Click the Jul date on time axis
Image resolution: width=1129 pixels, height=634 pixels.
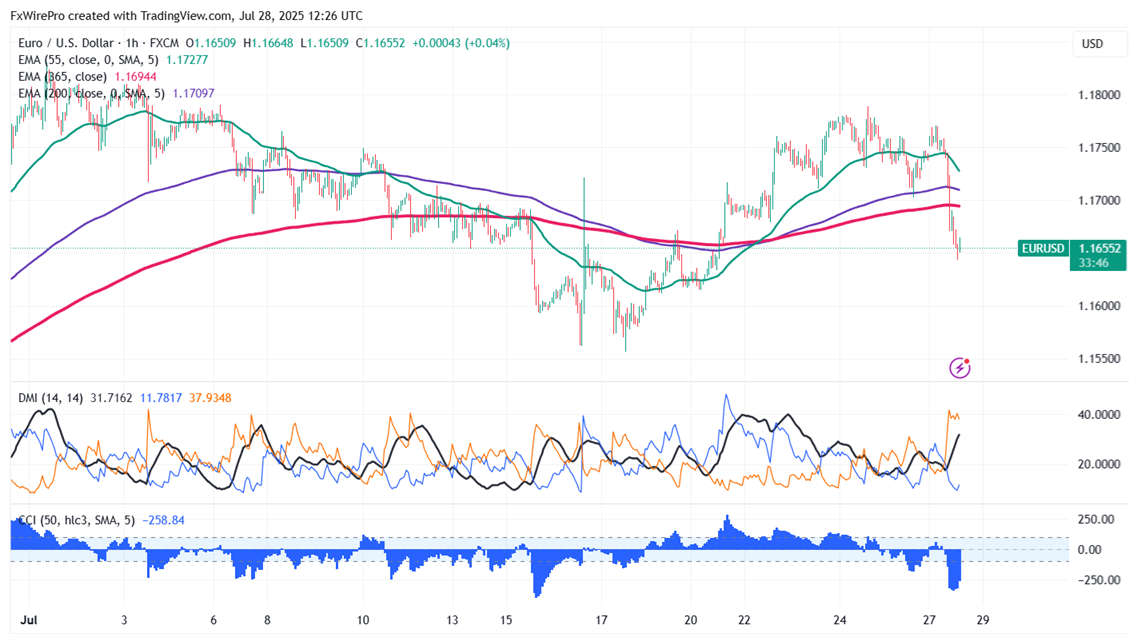(x=29, y=620)
